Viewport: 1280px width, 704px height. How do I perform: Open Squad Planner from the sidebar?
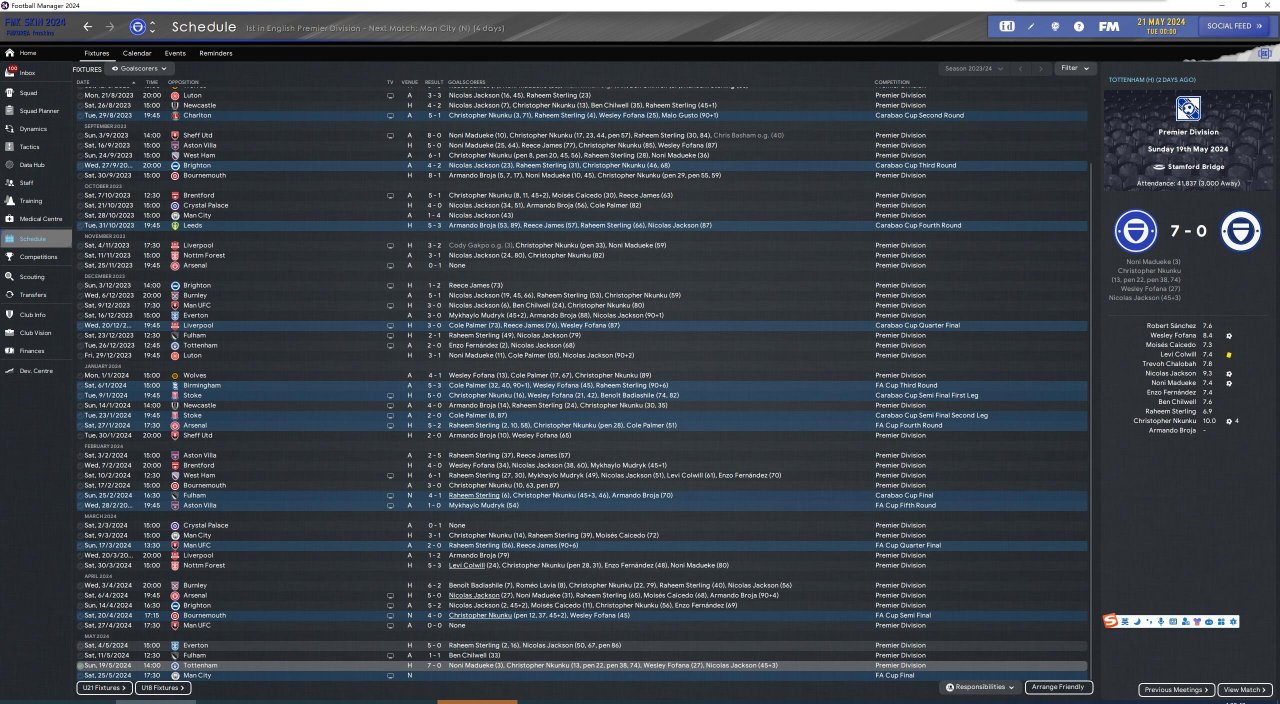click(36, 111)
